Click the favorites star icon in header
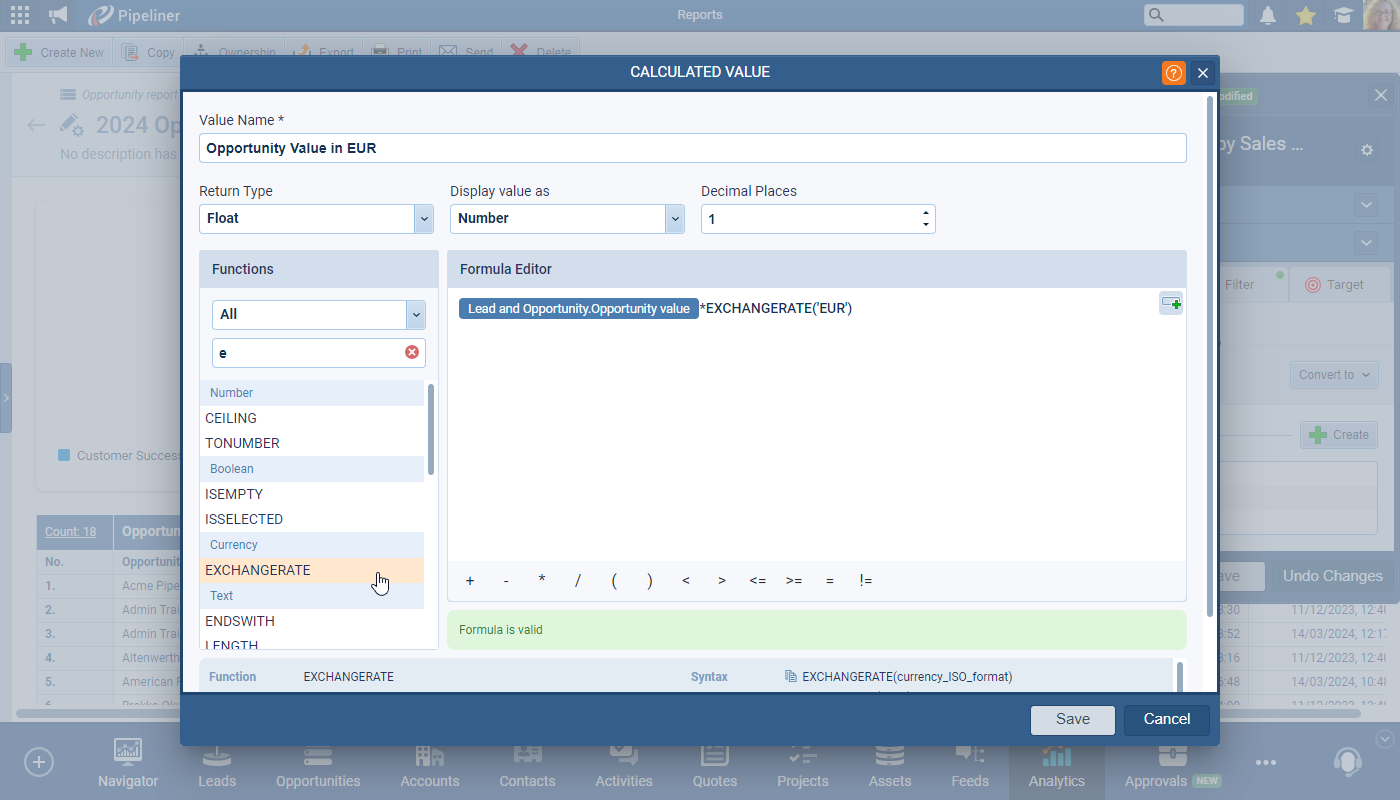This screenshot has height=800, width=1400. pos(1305,15)
